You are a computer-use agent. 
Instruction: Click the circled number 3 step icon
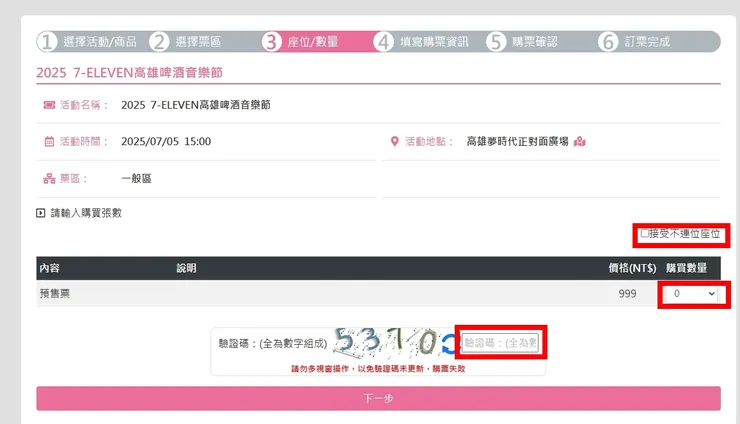tap(271, 42)
